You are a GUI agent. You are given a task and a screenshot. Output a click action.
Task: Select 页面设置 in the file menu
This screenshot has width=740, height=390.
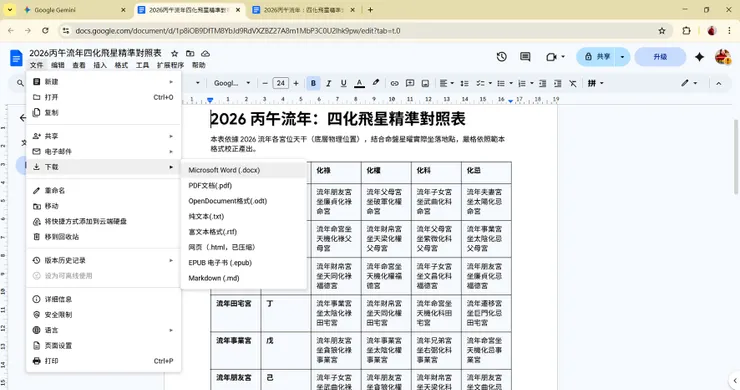[103, 346]
